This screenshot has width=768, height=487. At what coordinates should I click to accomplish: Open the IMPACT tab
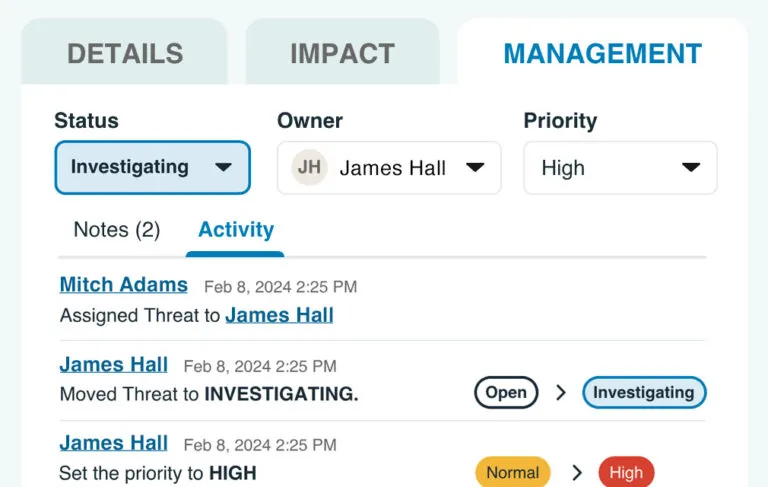coord(342,52)
